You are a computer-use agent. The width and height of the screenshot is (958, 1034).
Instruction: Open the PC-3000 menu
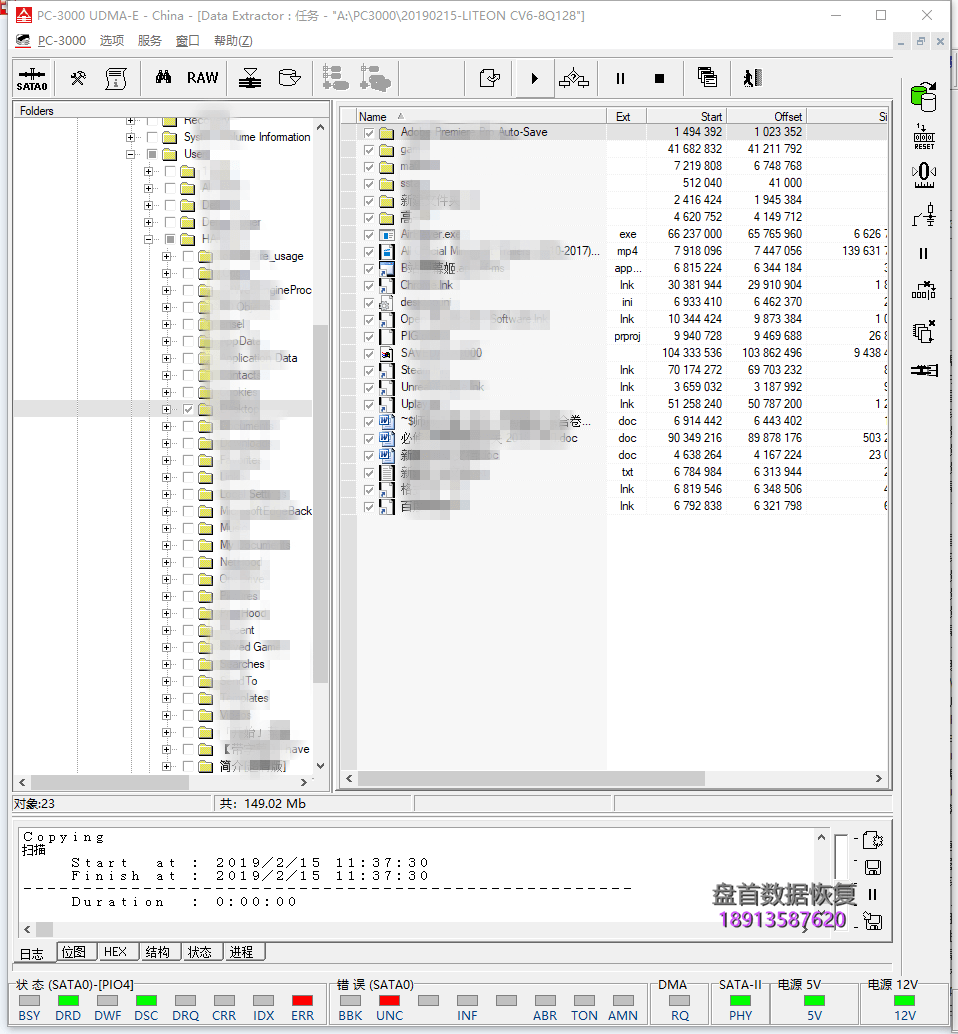click(x=61, y=41)
